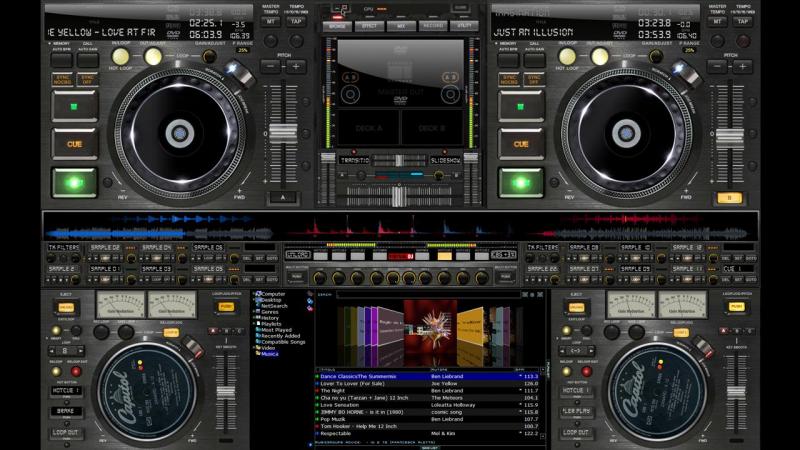The image size is (800, 450).
Task: Click the pitch minus button on left deck
Action: coord(271,67)
